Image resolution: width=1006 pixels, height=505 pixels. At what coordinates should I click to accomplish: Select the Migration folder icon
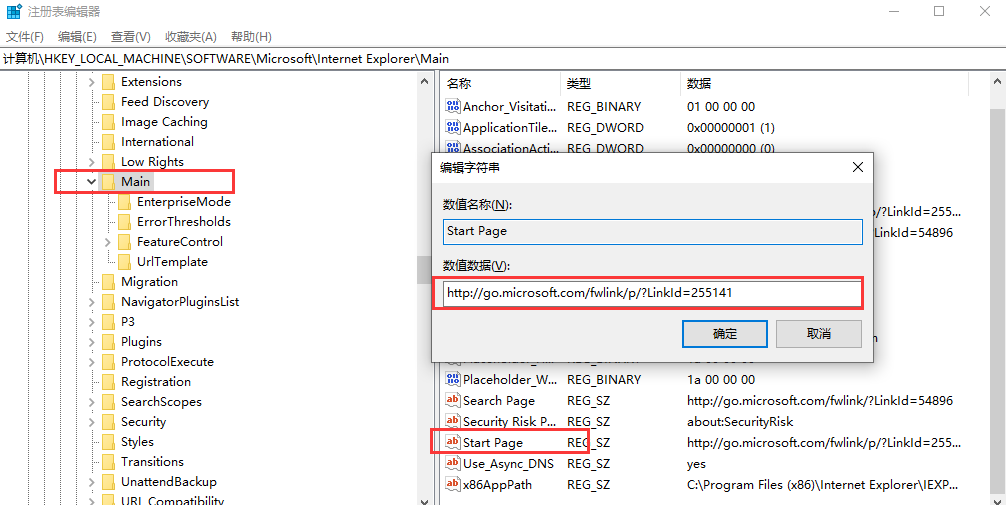[108, 282]
